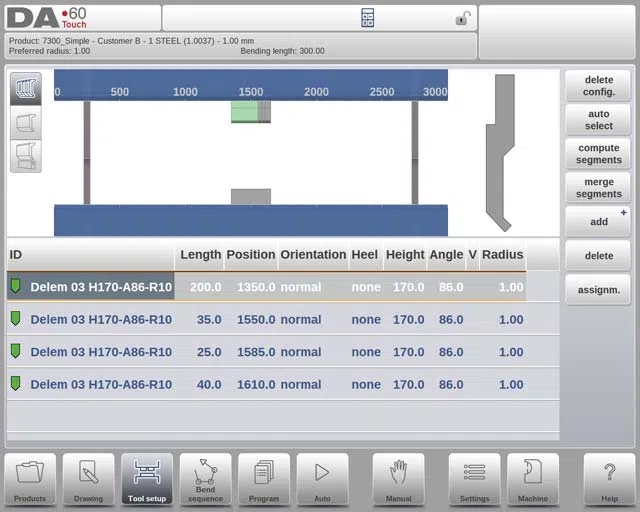This screenshot has width=640, height=512.
Task: Open the Program navigation button
Action: point(264,479)
